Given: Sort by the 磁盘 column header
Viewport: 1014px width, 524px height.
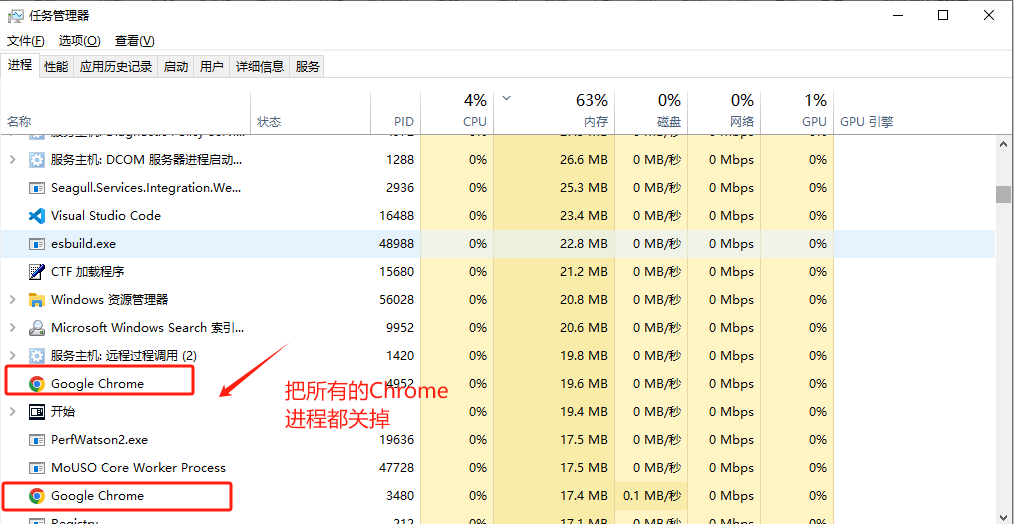Looking at the screenshot, I should [x=651, y=113].
